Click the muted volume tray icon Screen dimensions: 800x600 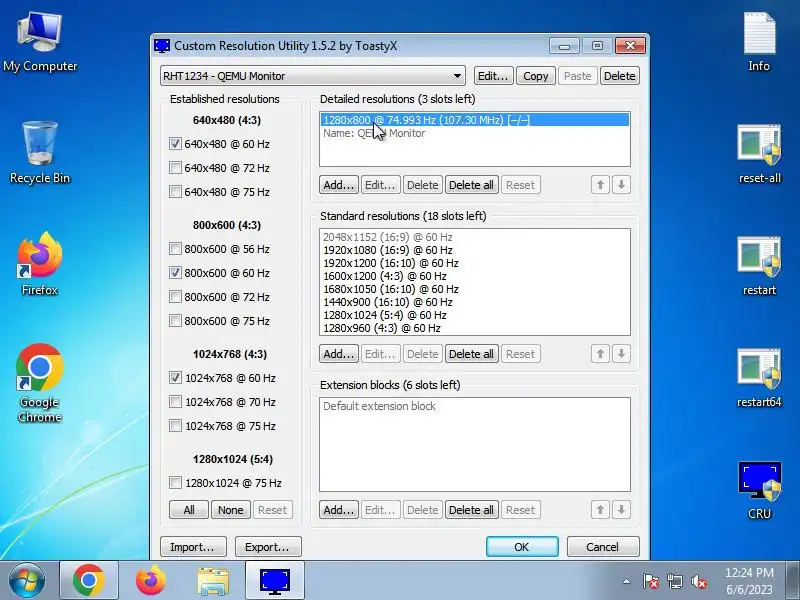(698, 581)
